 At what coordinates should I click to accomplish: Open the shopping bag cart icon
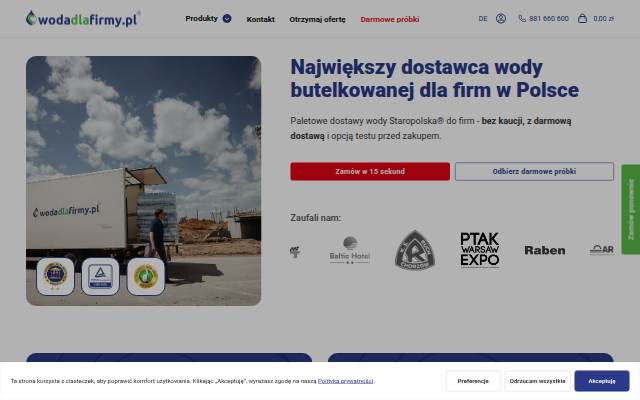point(582,18)
